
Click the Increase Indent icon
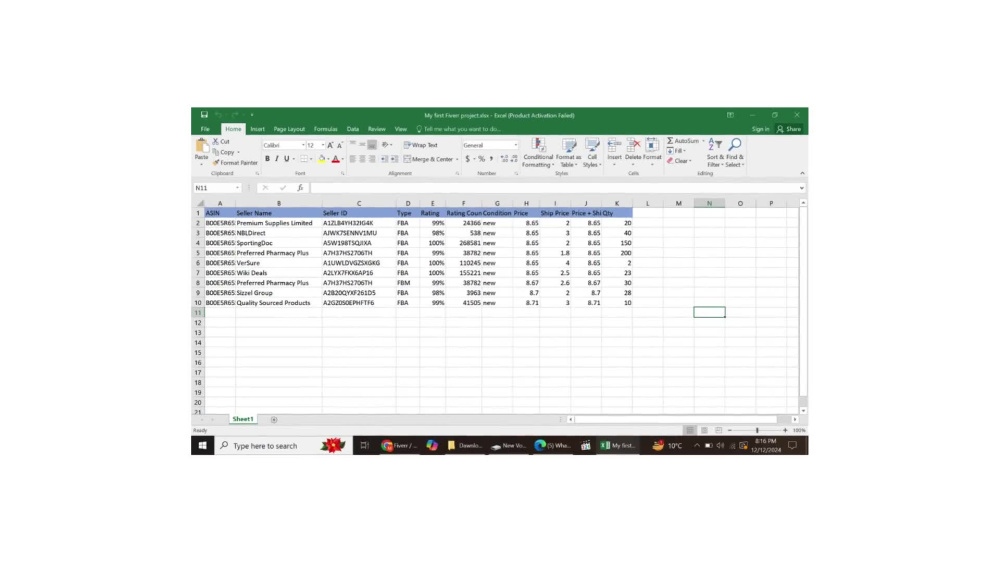[394, 159]
